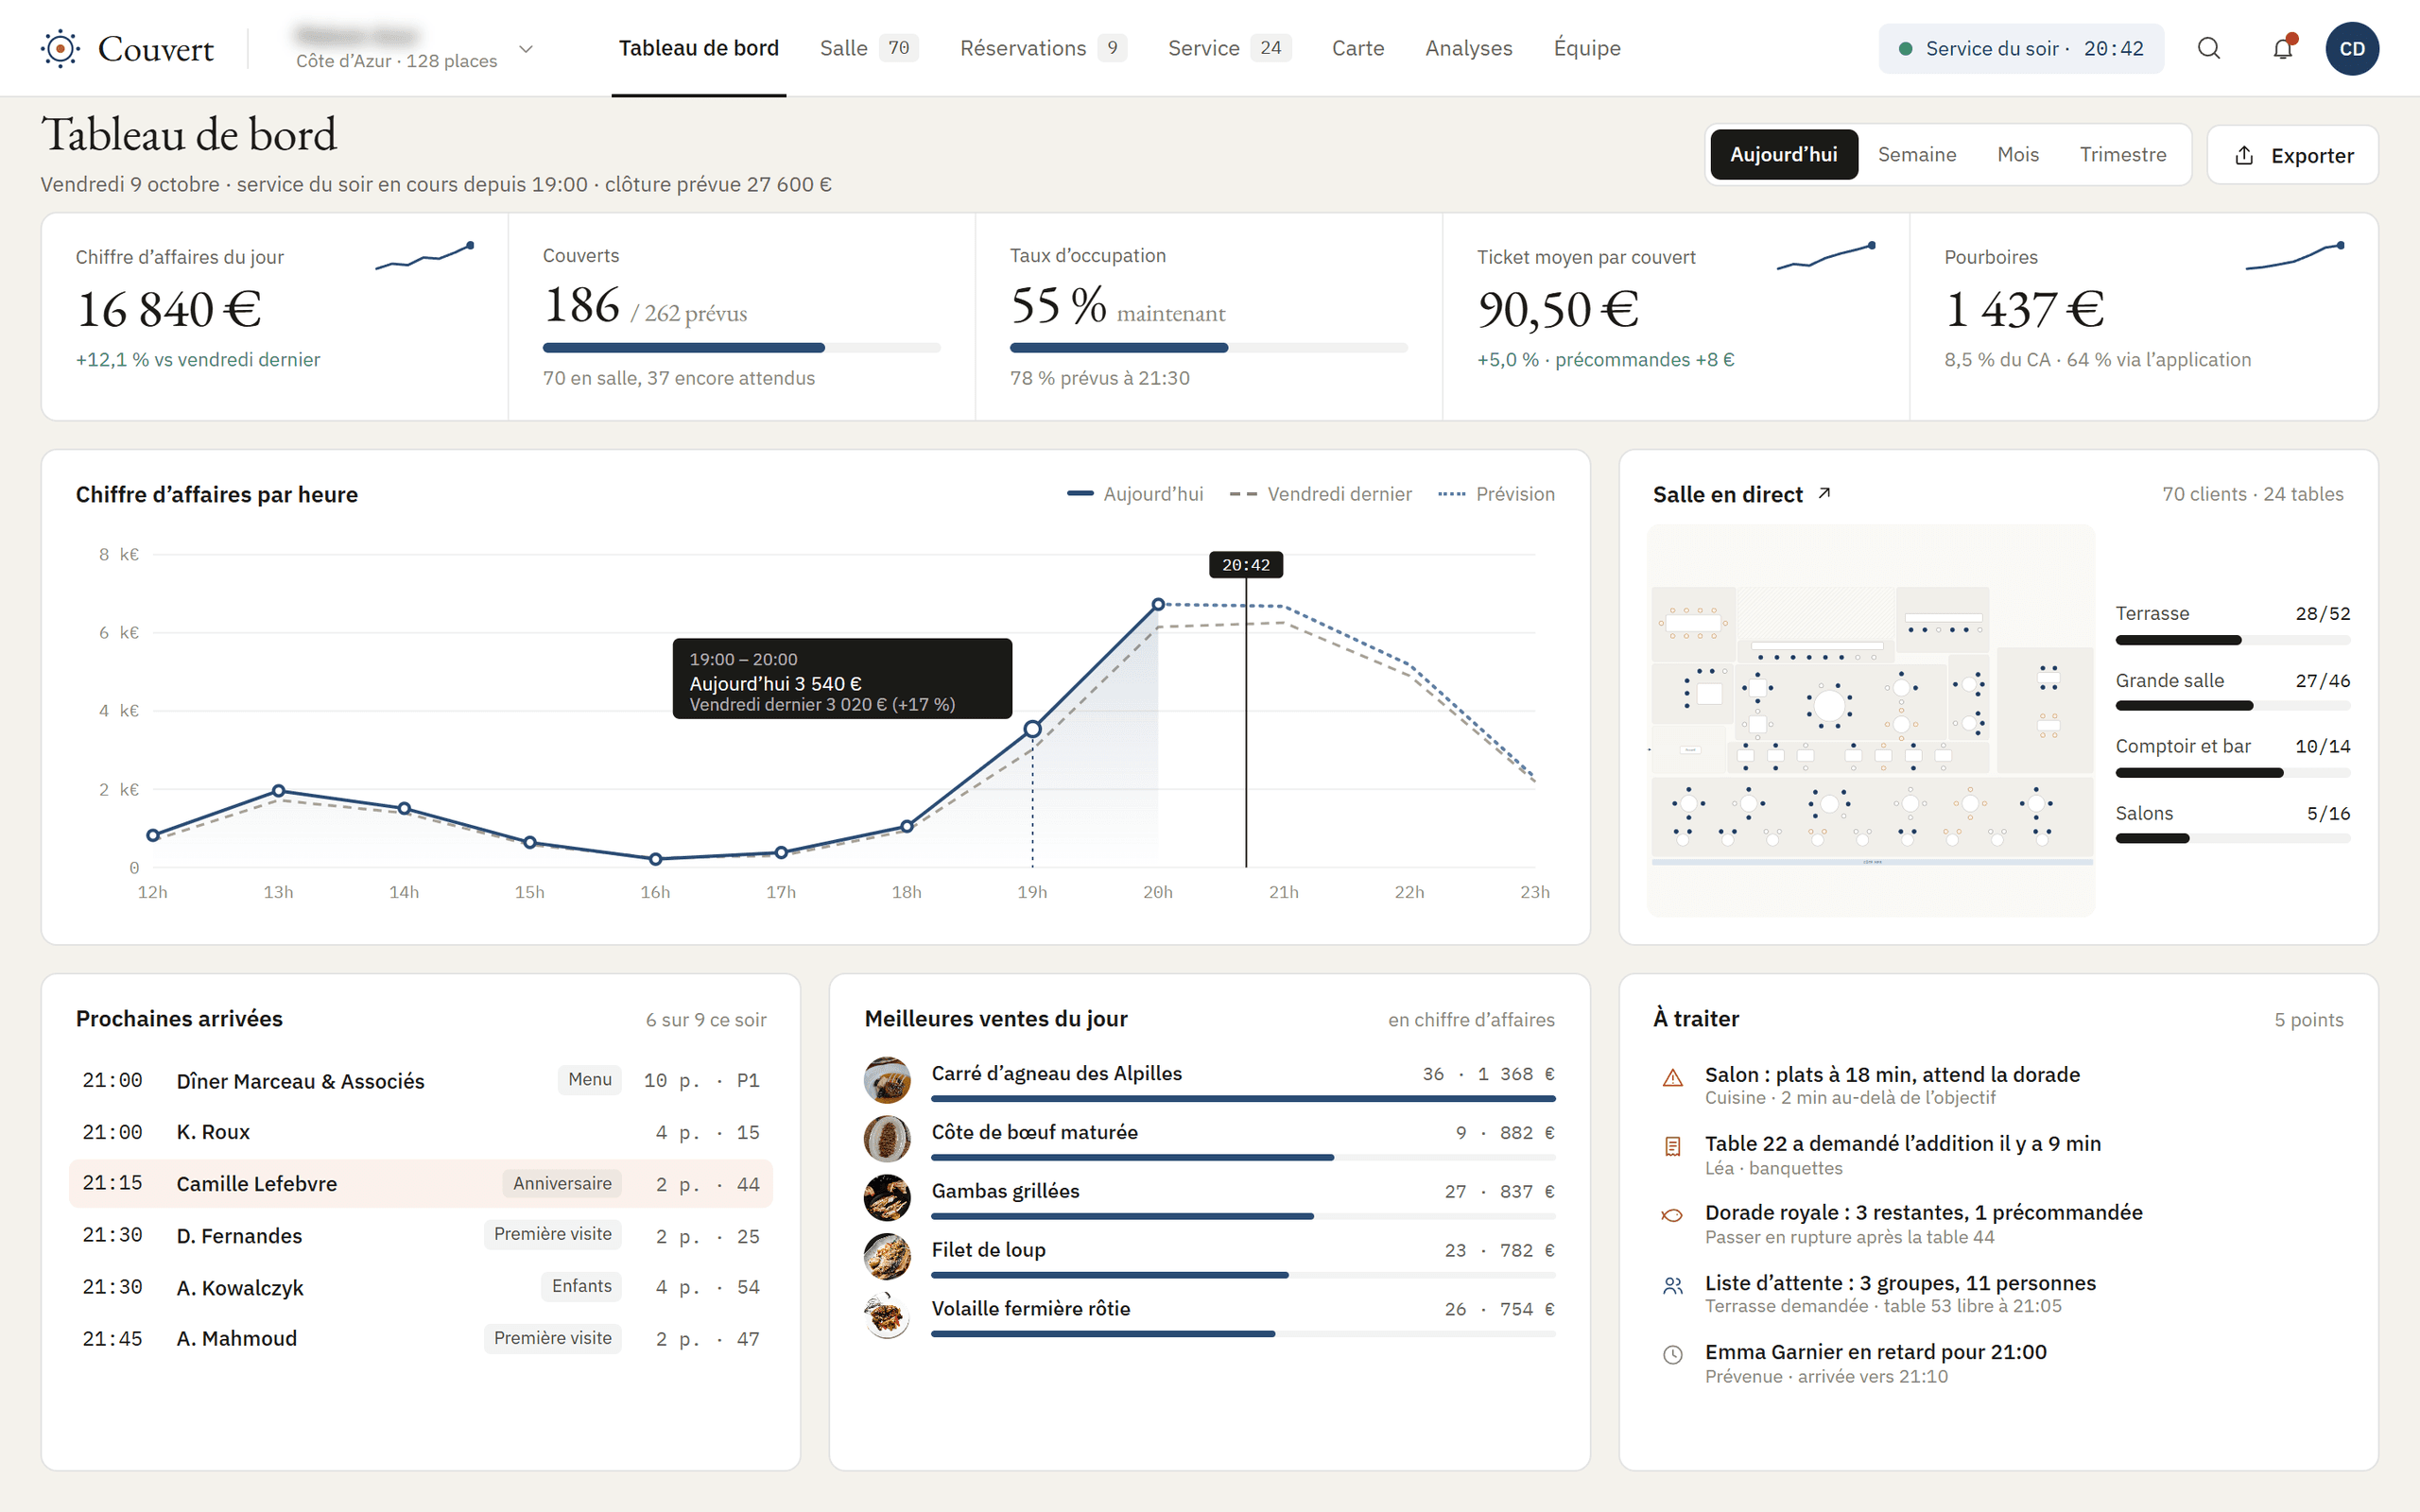Click the 20h data point on the chart
The width and height of the screenshot is (2420, 1512).
(x=1158, y=604)
